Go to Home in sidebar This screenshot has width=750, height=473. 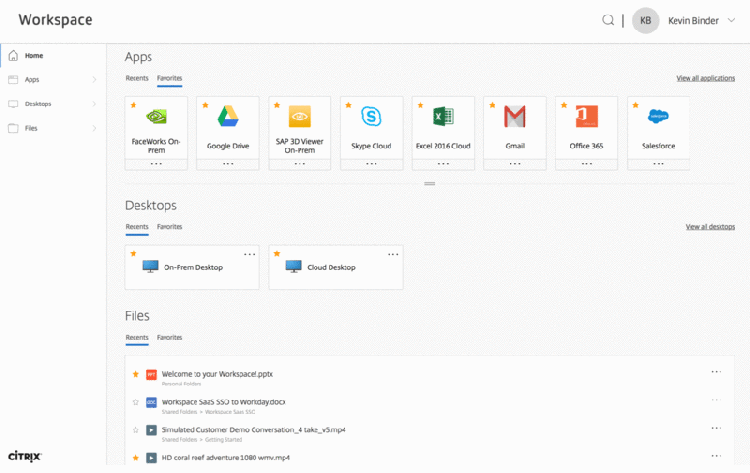[x=34, y=55]
